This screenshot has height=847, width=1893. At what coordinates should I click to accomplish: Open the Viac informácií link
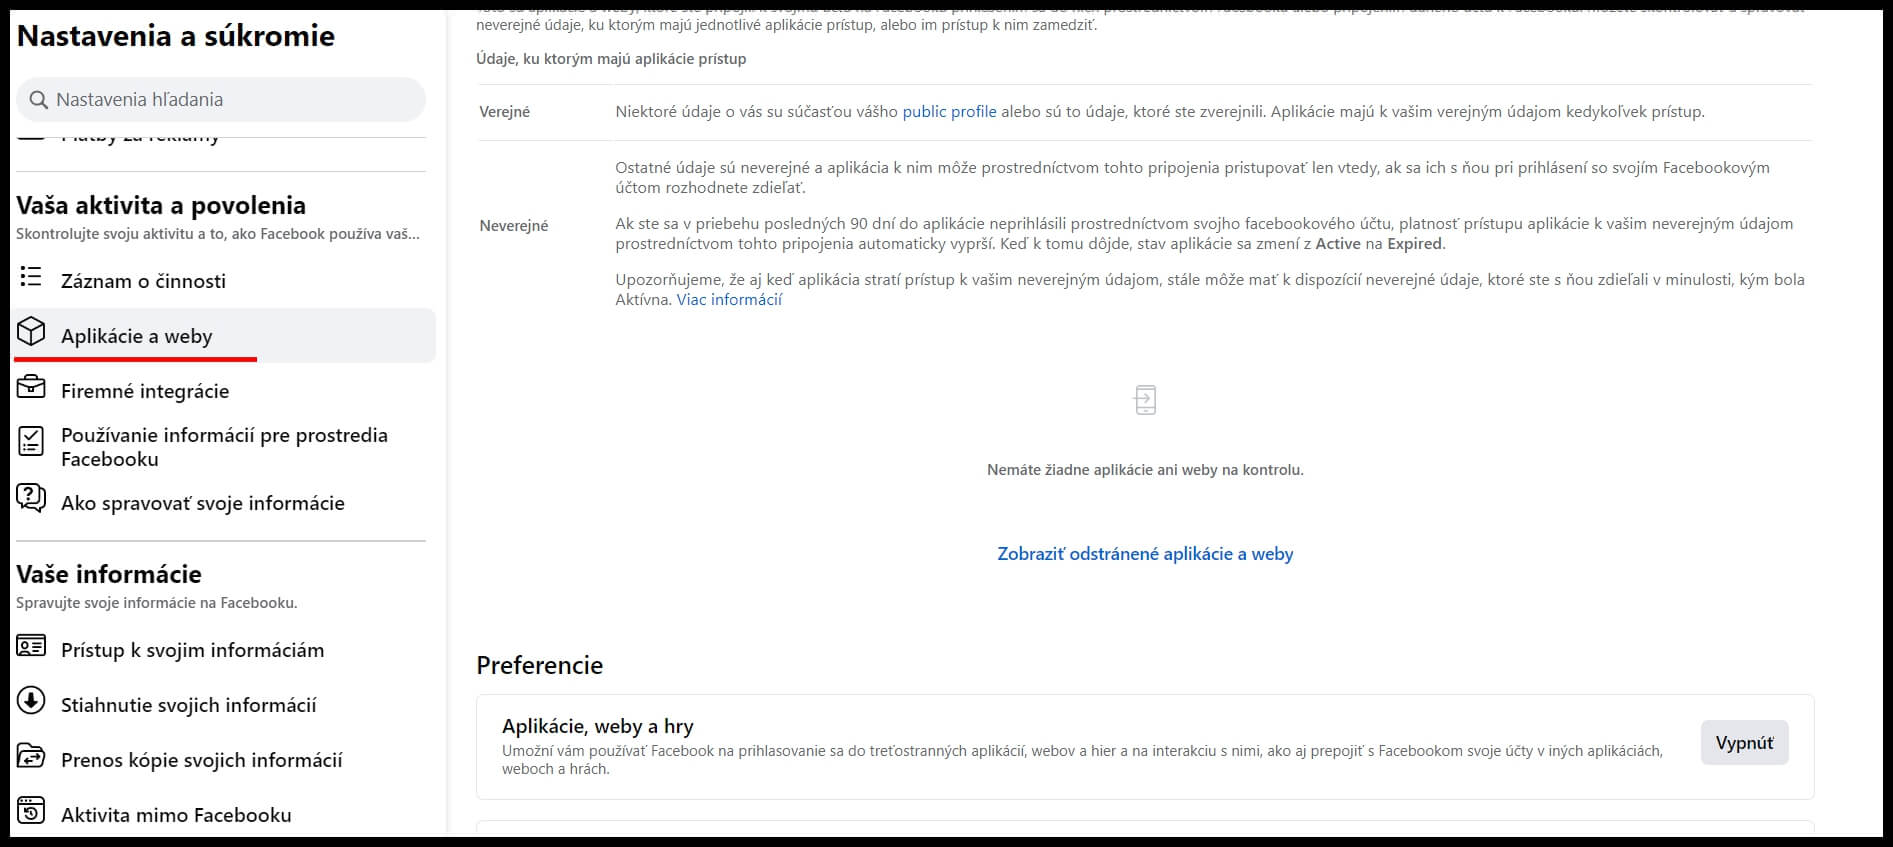[729, 300]
